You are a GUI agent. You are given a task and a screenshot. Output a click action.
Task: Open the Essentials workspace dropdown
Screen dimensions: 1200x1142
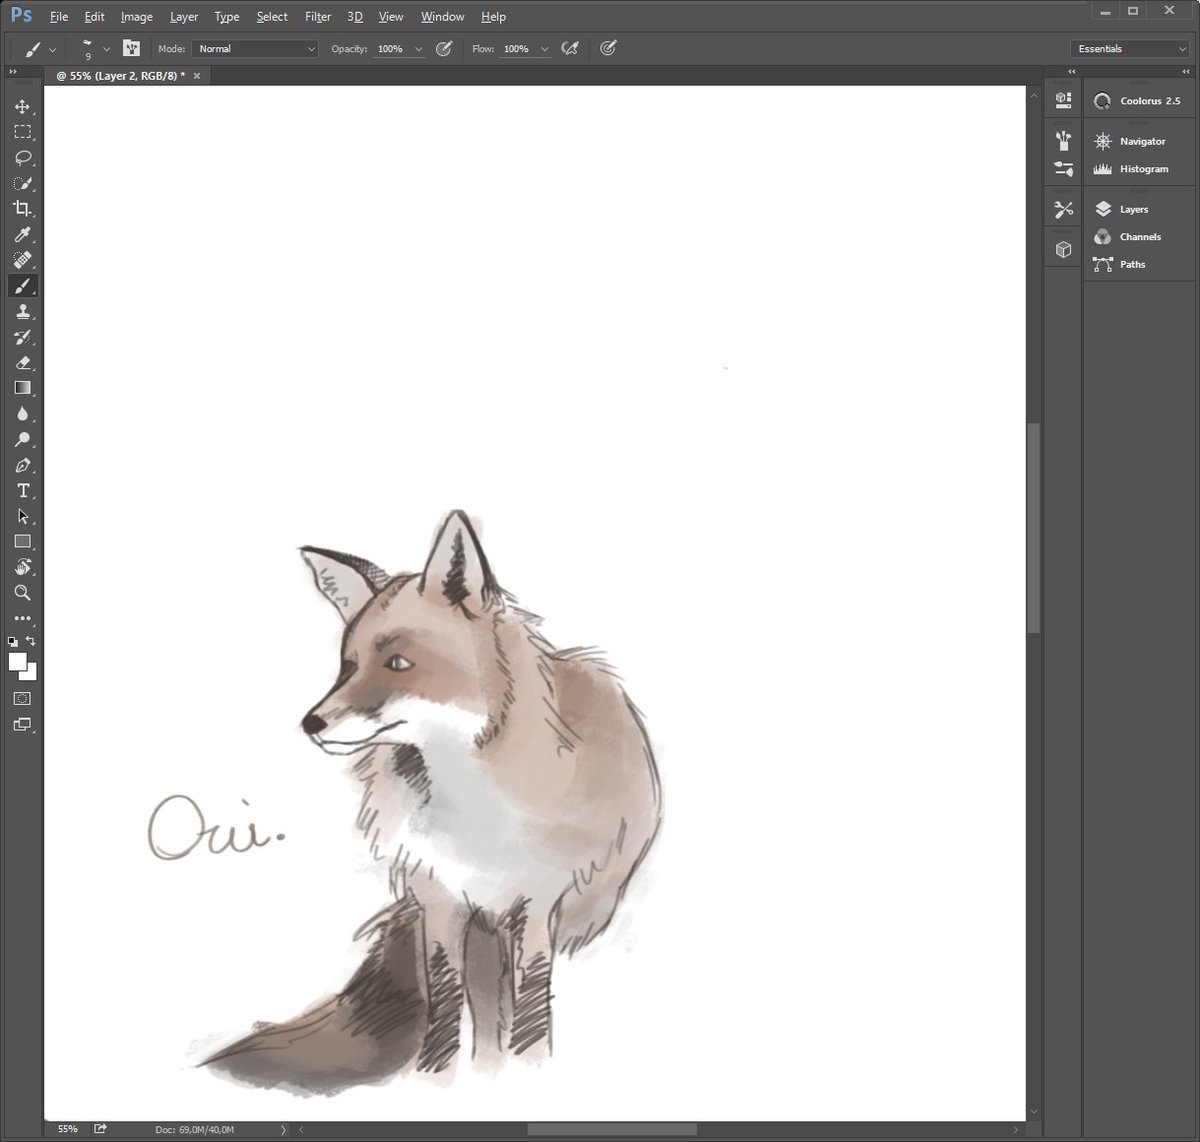click(x=1129, y=48)
